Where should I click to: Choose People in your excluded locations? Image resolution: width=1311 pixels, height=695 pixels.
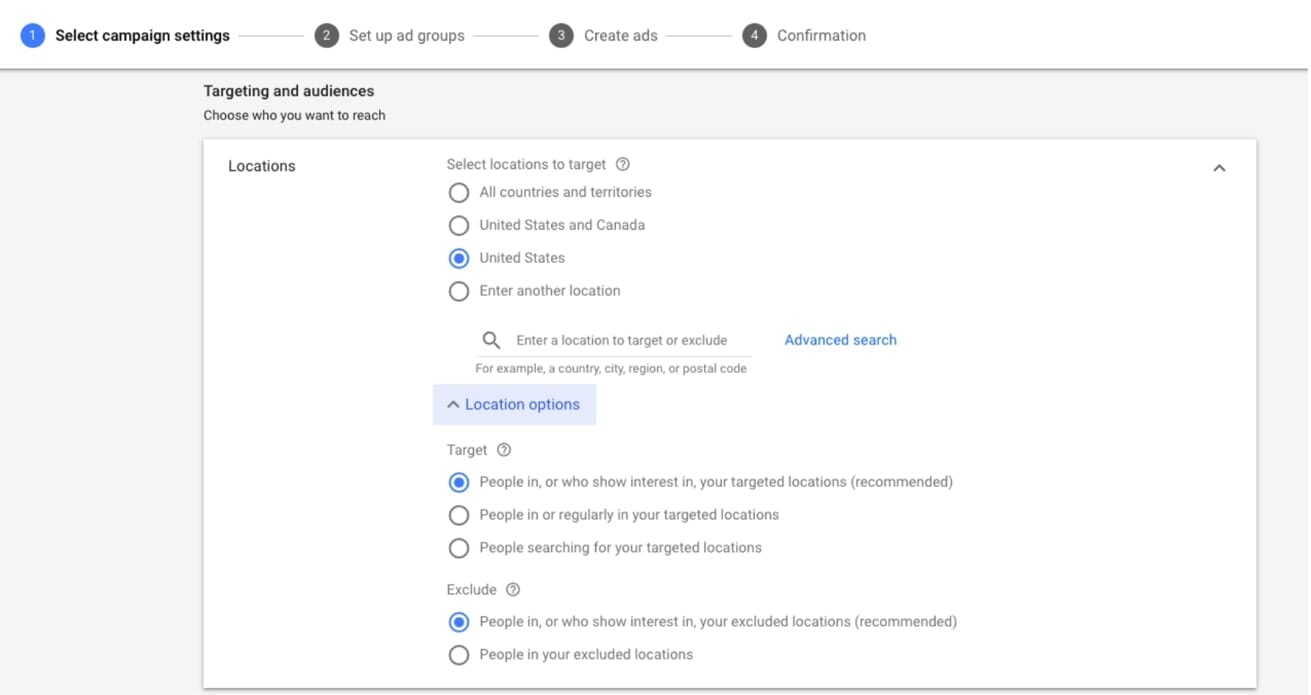point(459,655)
